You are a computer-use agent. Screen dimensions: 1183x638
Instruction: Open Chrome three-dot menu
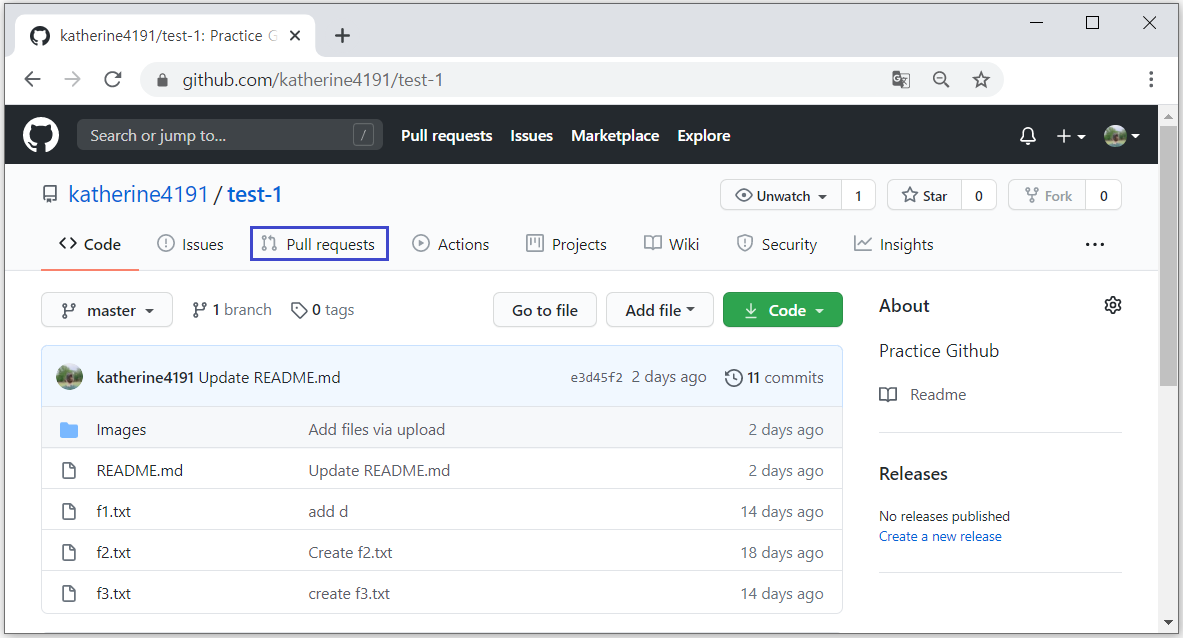[x=1151, y=79]
